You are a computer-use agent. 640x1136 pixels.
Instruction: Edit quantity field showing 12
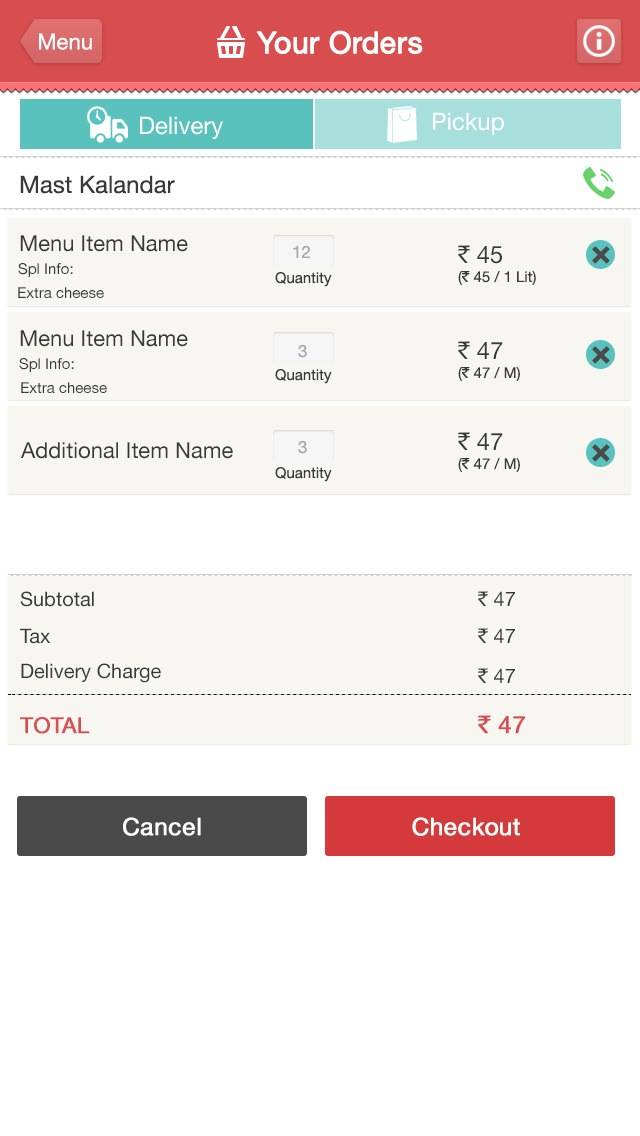(x=303, y=252)
